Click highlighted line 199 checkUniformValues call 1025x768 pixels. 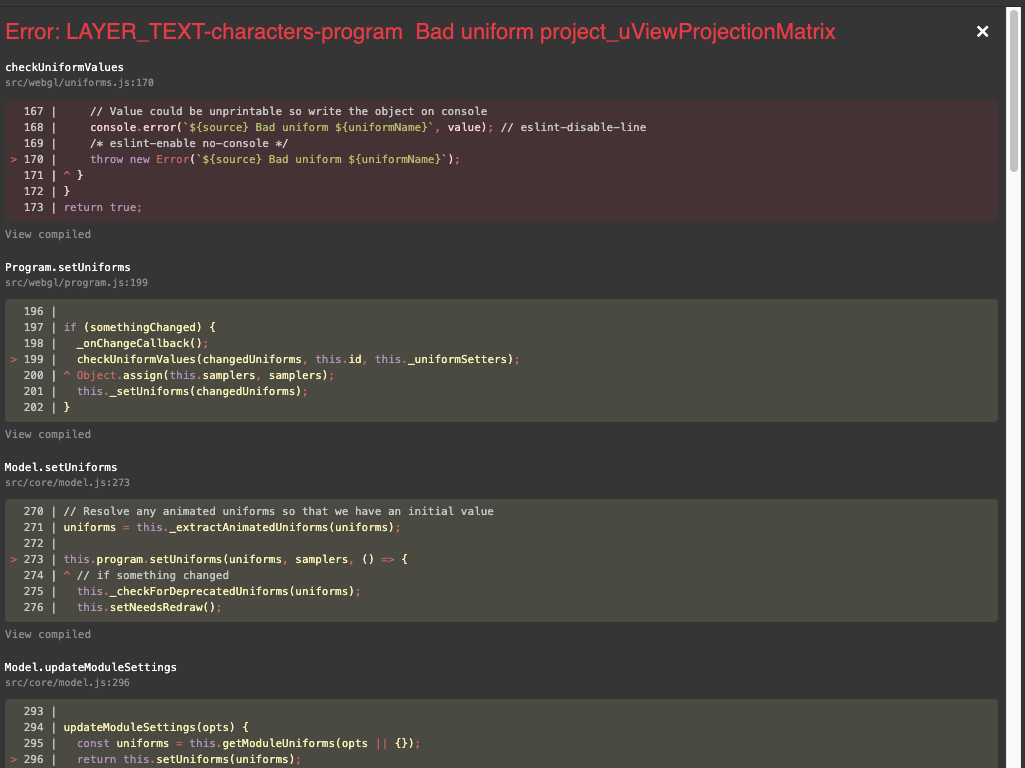pos(298,359)
